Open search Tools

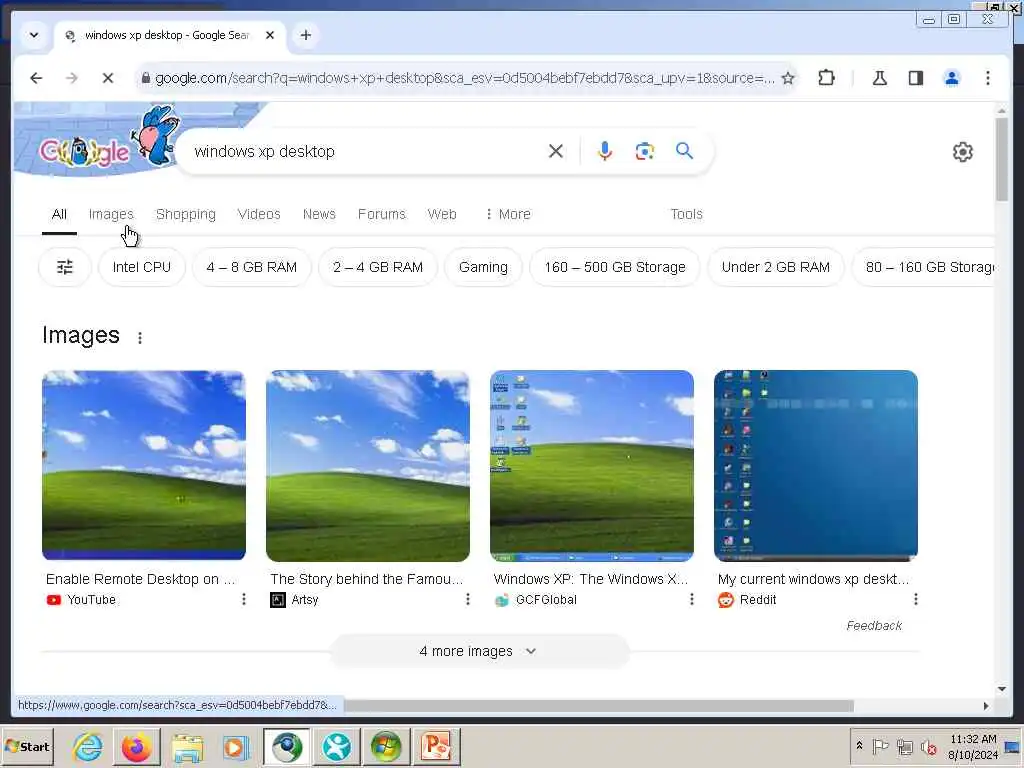[686, 214]
